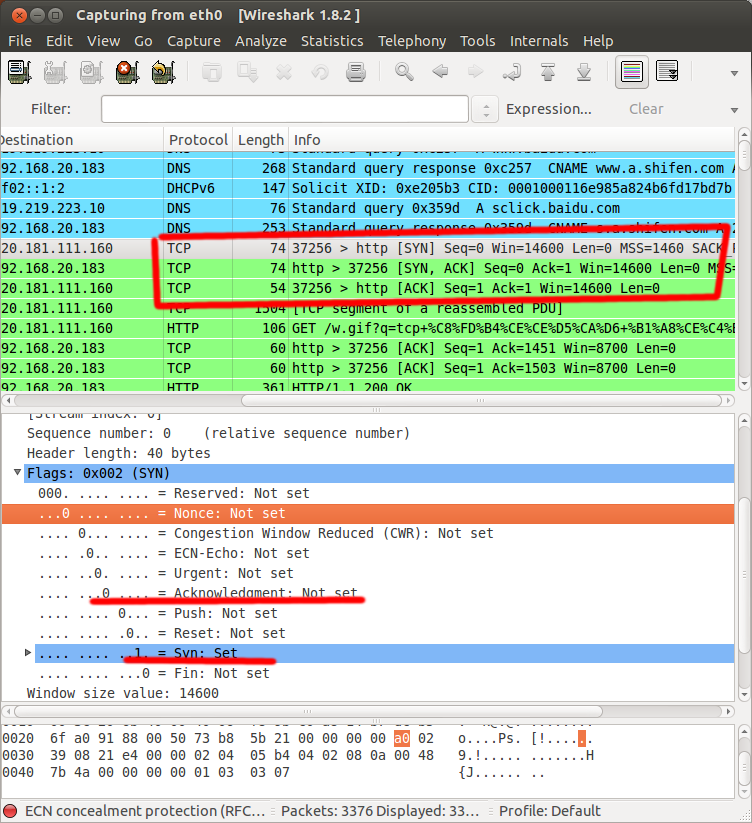This screenshot has width=752, height=823.
Task: Click the save capture file icon
Action: [247, 72]
